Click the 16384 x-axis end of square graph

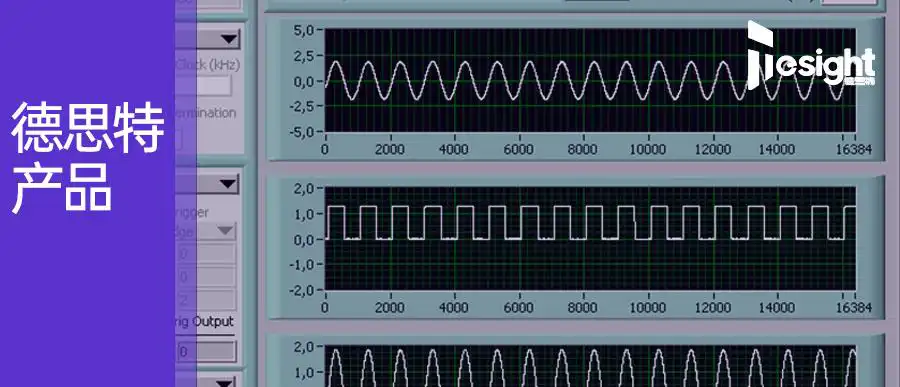[855, 308]
